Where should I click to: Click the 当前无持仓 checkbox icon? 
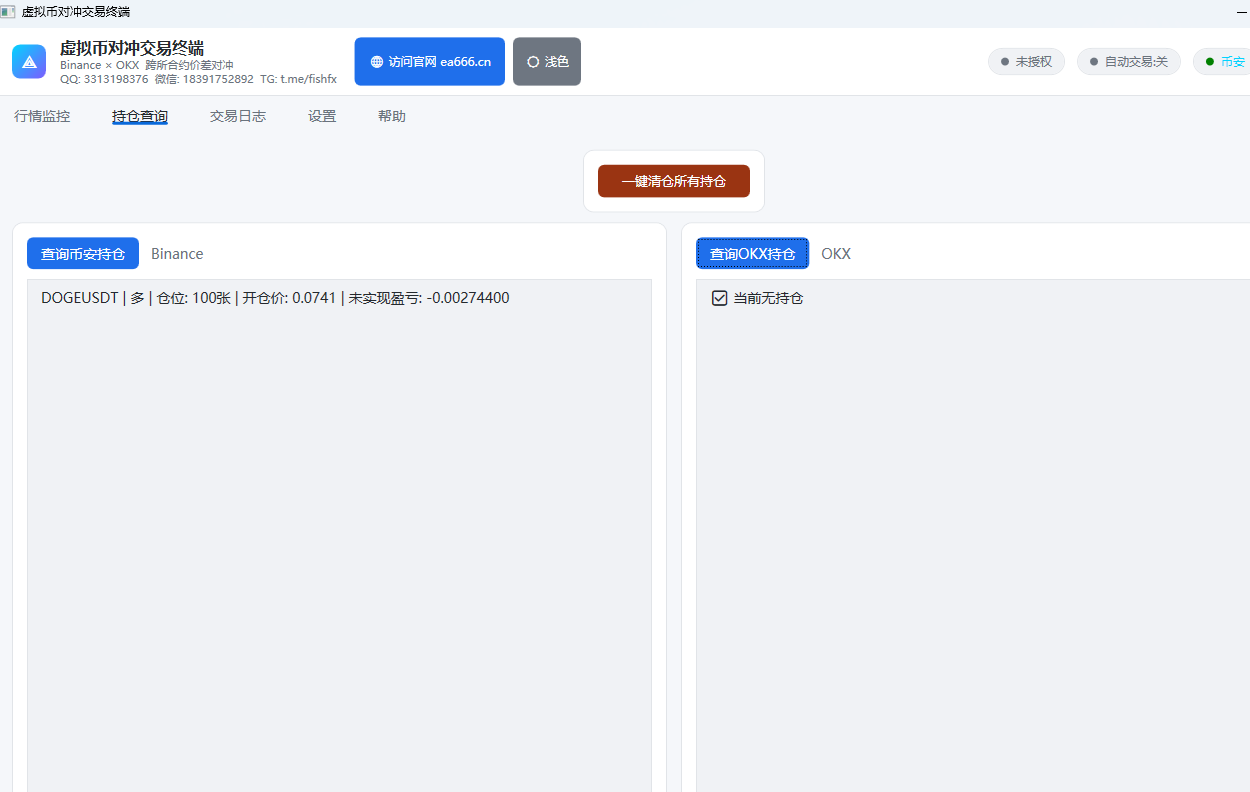(x=719, y=298)
